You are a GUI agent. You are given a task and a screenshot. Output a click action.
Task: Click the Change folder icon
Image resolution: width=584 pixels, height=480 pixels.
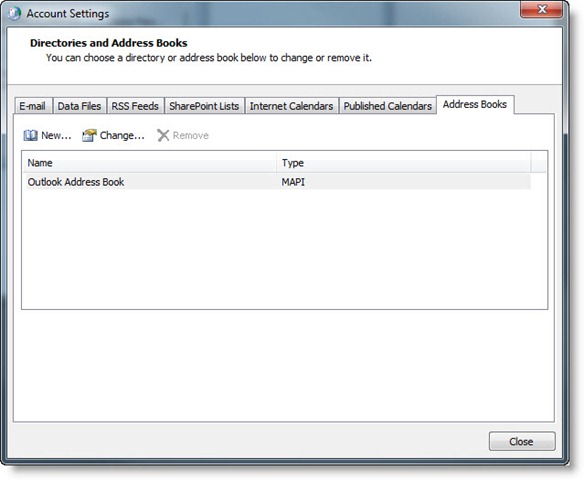[89, 136]
